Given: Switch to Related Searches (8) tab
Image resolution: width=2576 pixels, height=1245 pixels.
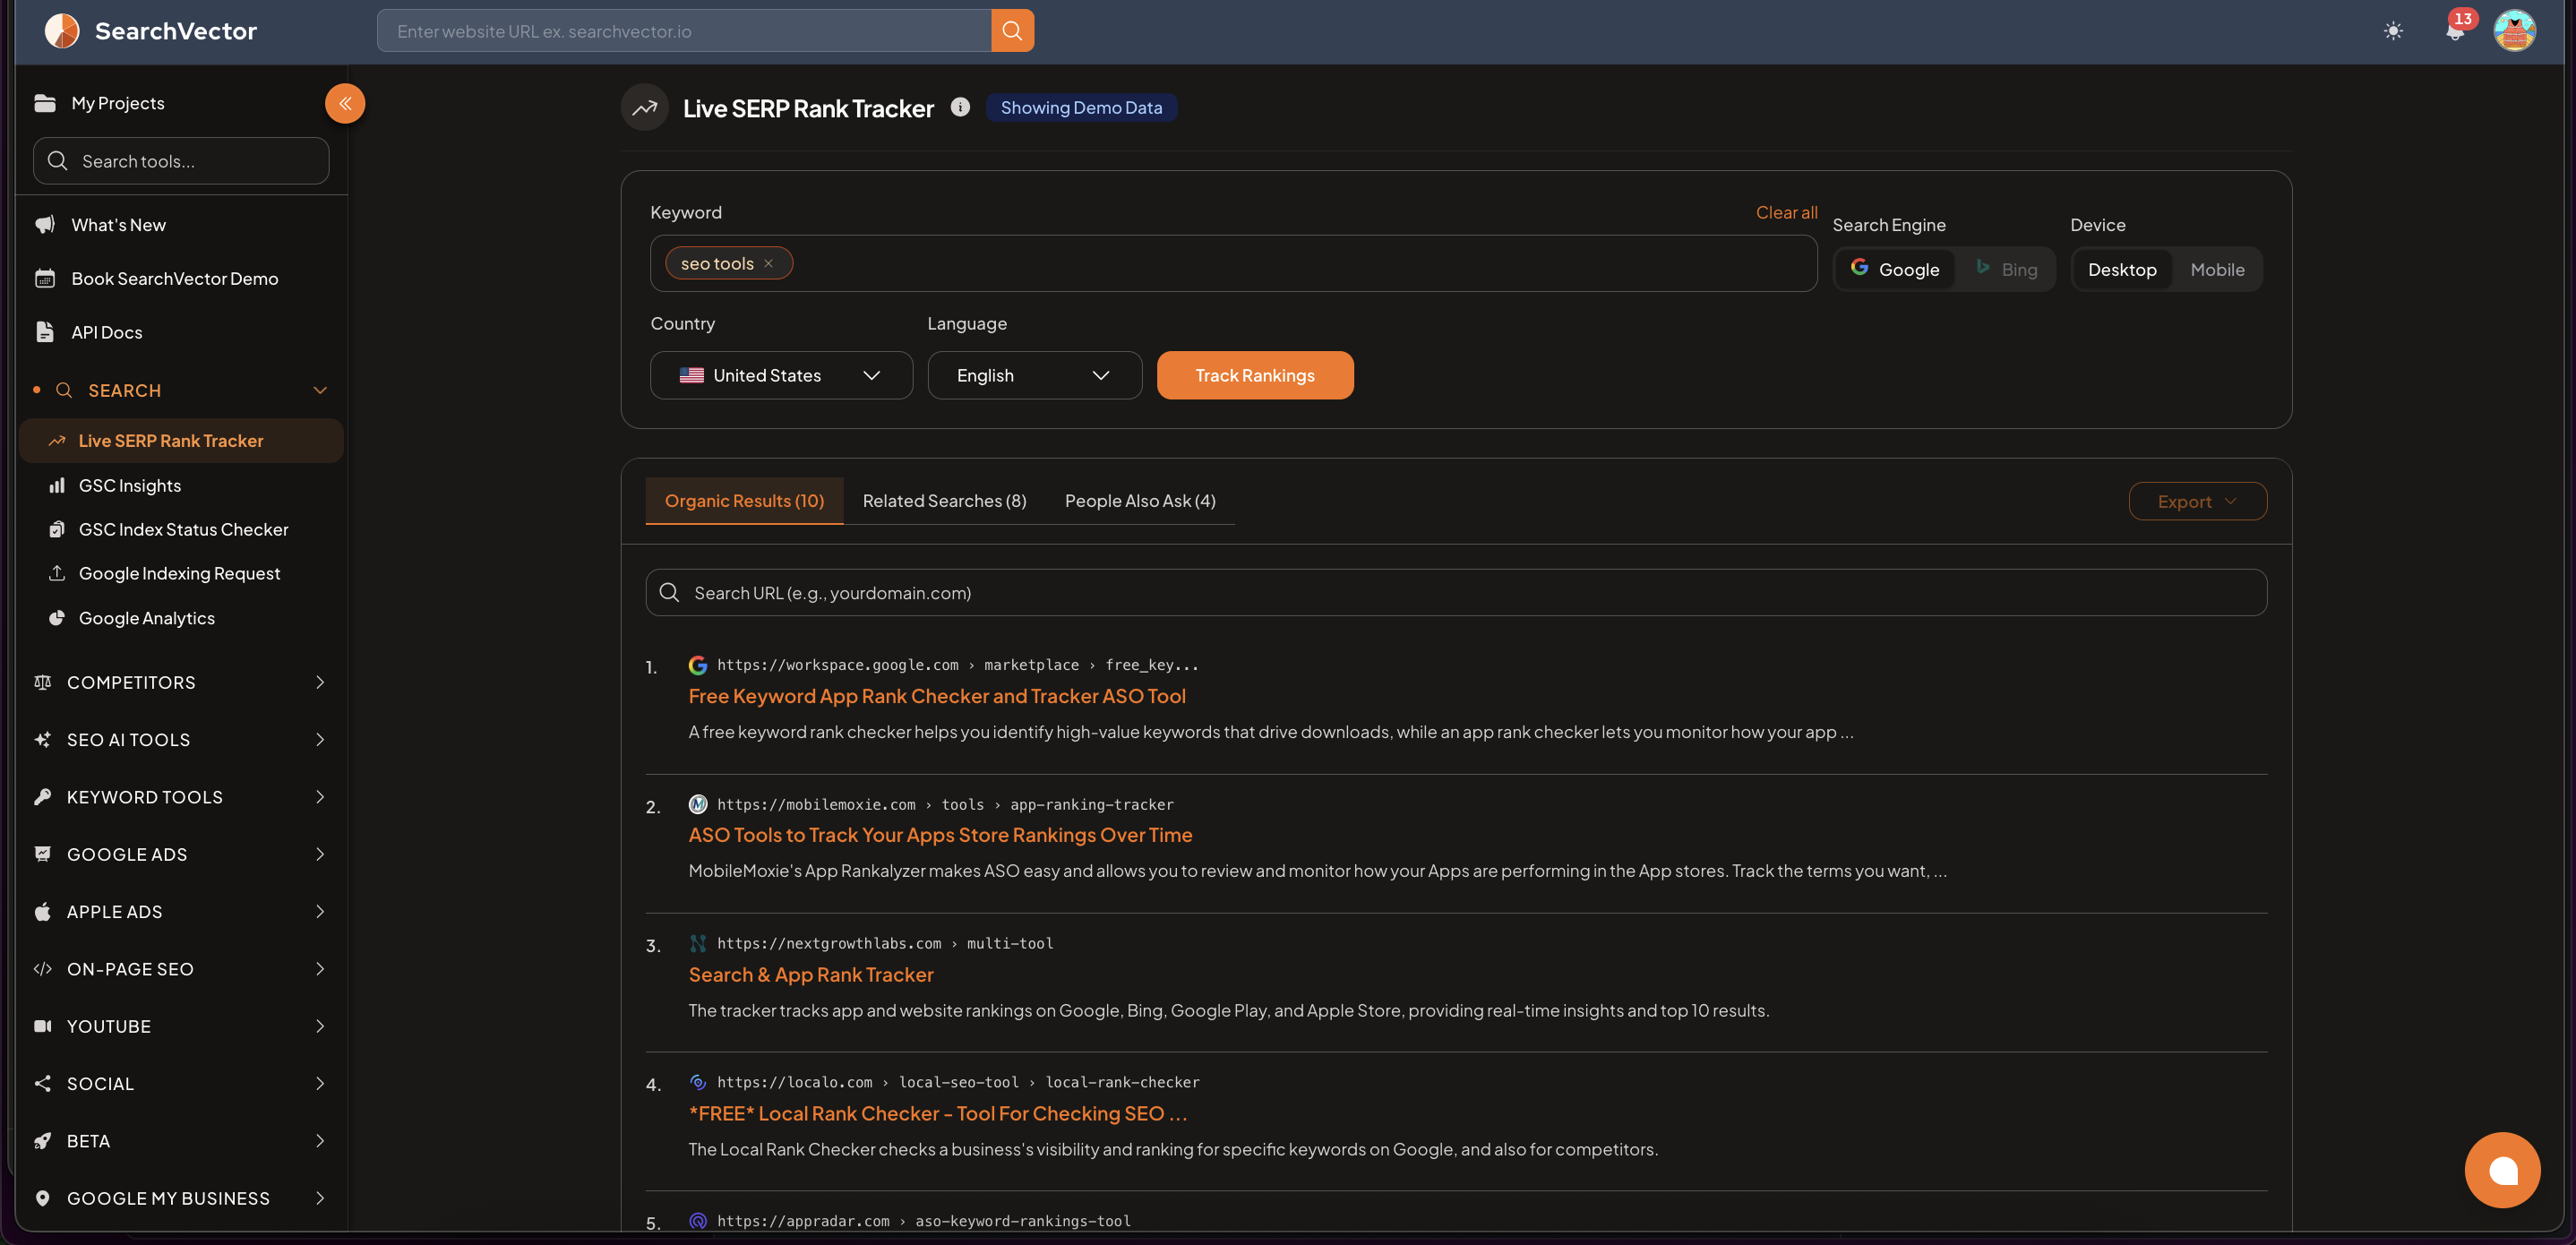Looking at the screenshot, I should tap(944, 500).
